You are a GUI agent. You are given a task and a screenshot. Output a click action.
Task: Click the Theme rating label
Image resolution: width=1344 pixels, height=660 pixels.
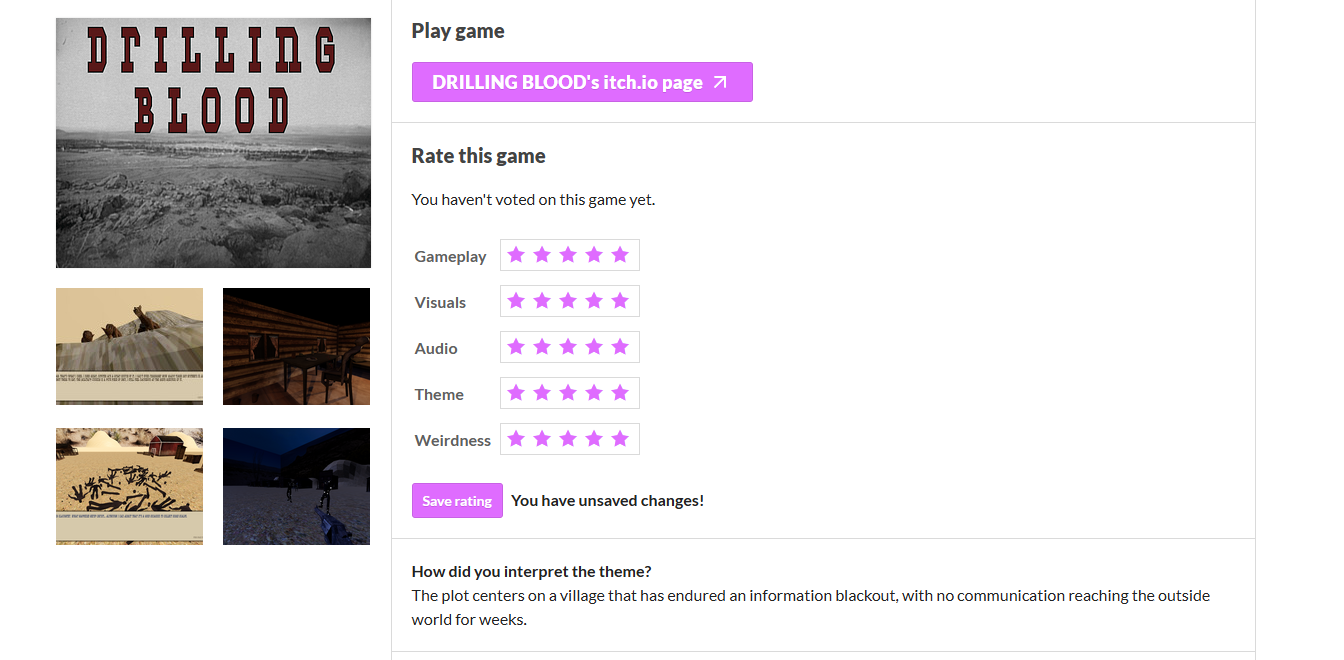pyautogui.click(x=439, y=395)
